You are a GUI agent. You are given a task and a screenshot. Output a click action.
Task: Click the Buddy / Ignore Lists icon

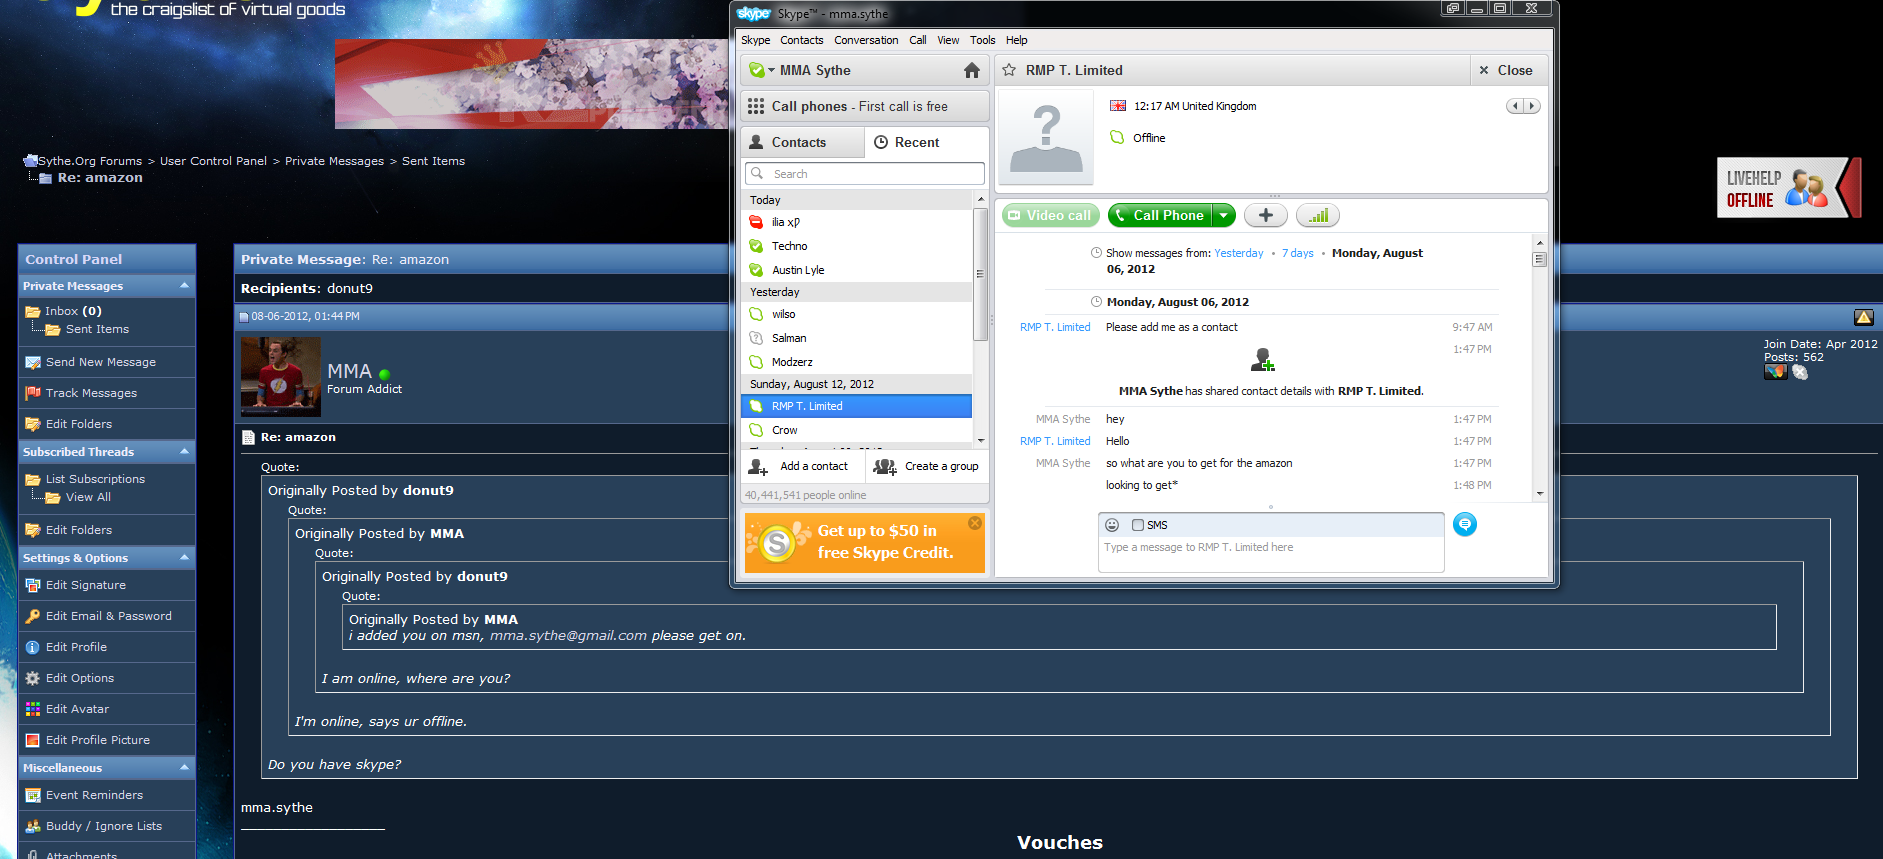click(x=33, y=826)
